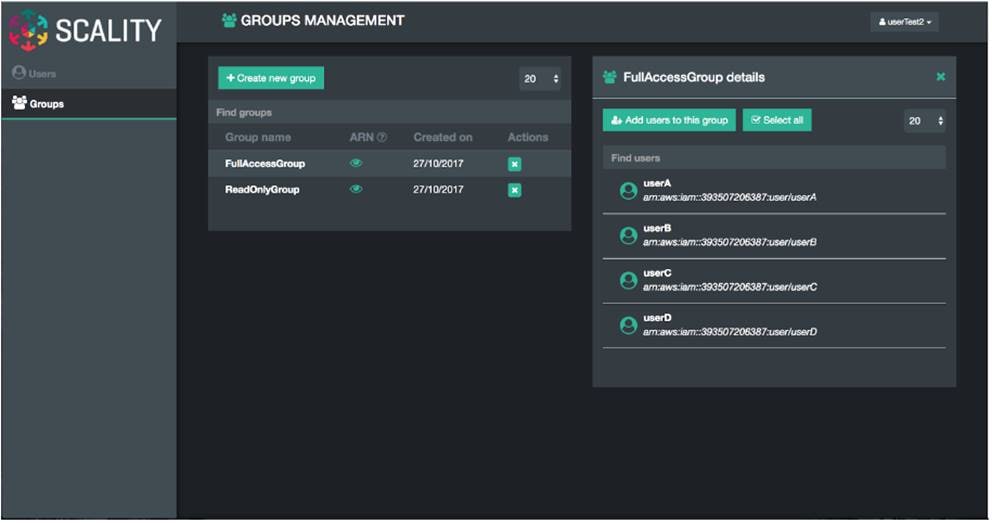Click ReadOnlyGroup created date 27/10/2017

pyautogui.click(x=438, y=189)
